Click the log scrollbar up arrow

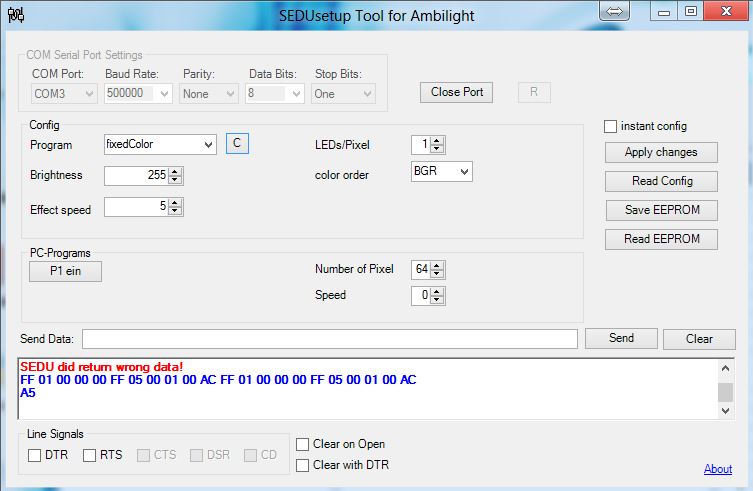point(726,368)
